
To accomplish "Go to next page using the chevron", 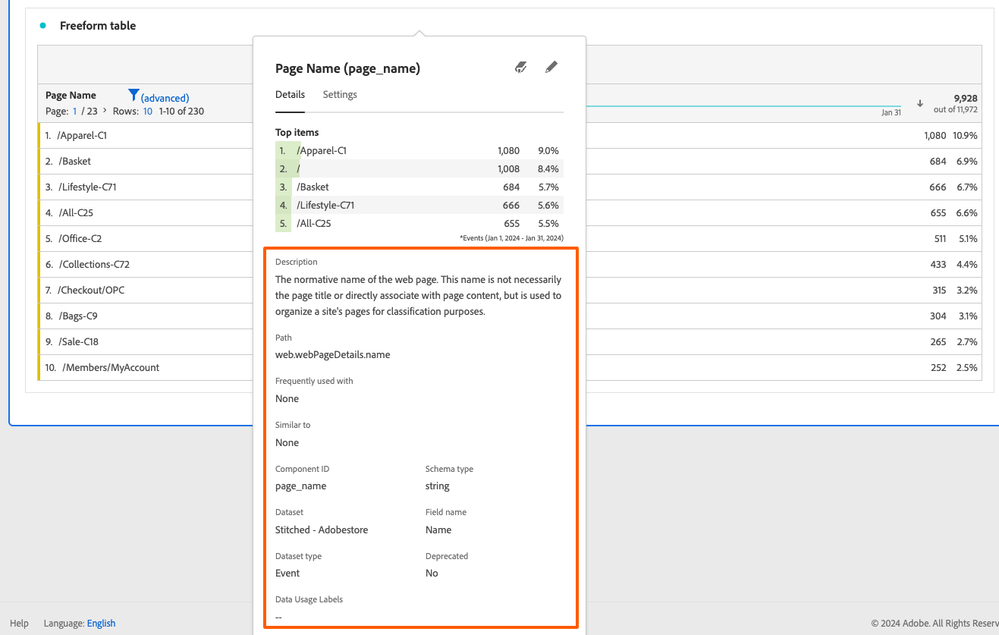I will [x=104, y=111].
